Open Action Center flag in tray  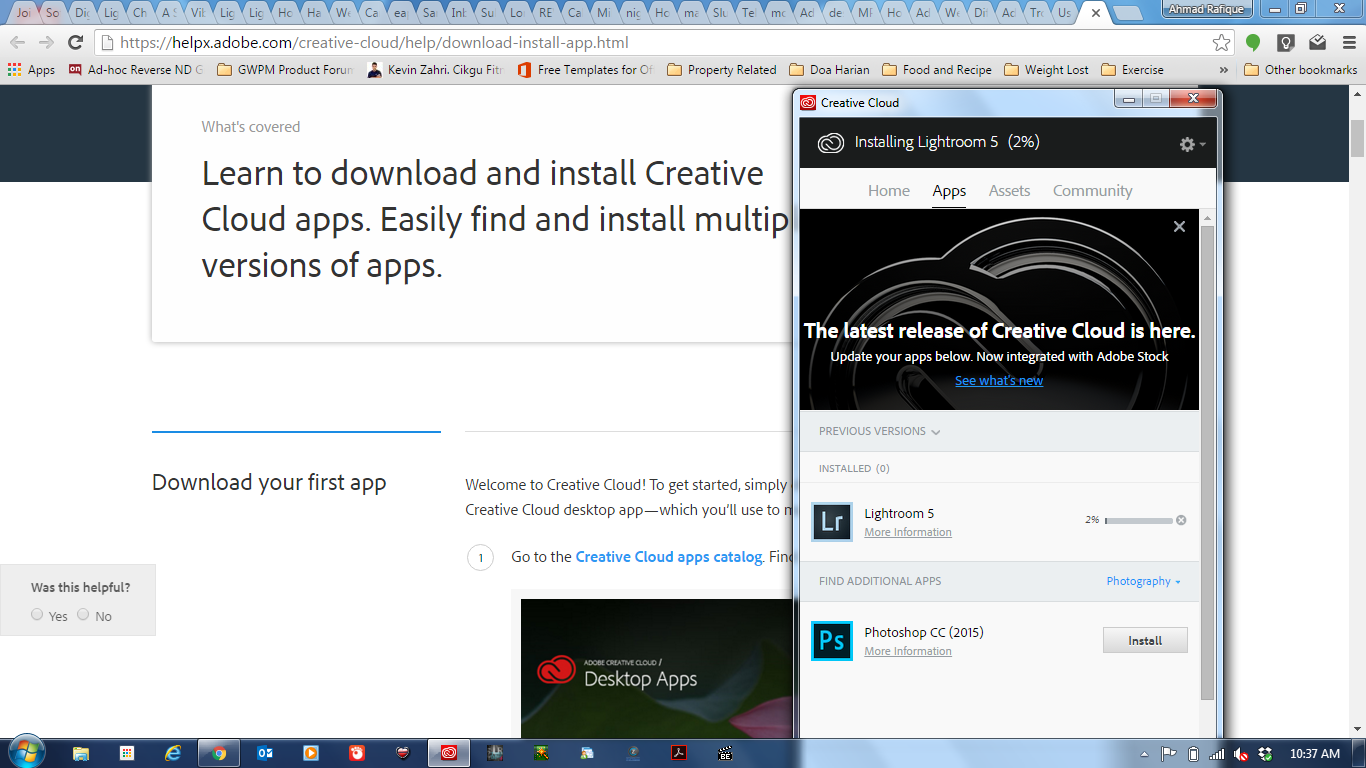click(1168, 754)
